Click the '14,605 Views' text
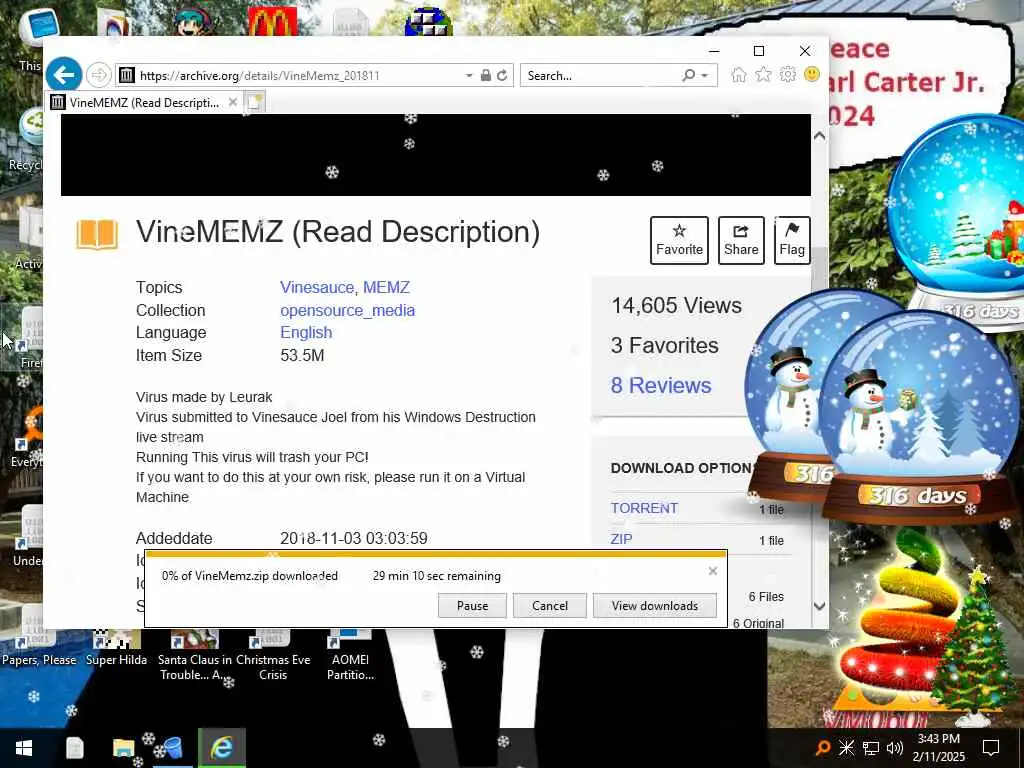This screenshot has width=1024, height=768. point(676,306)
